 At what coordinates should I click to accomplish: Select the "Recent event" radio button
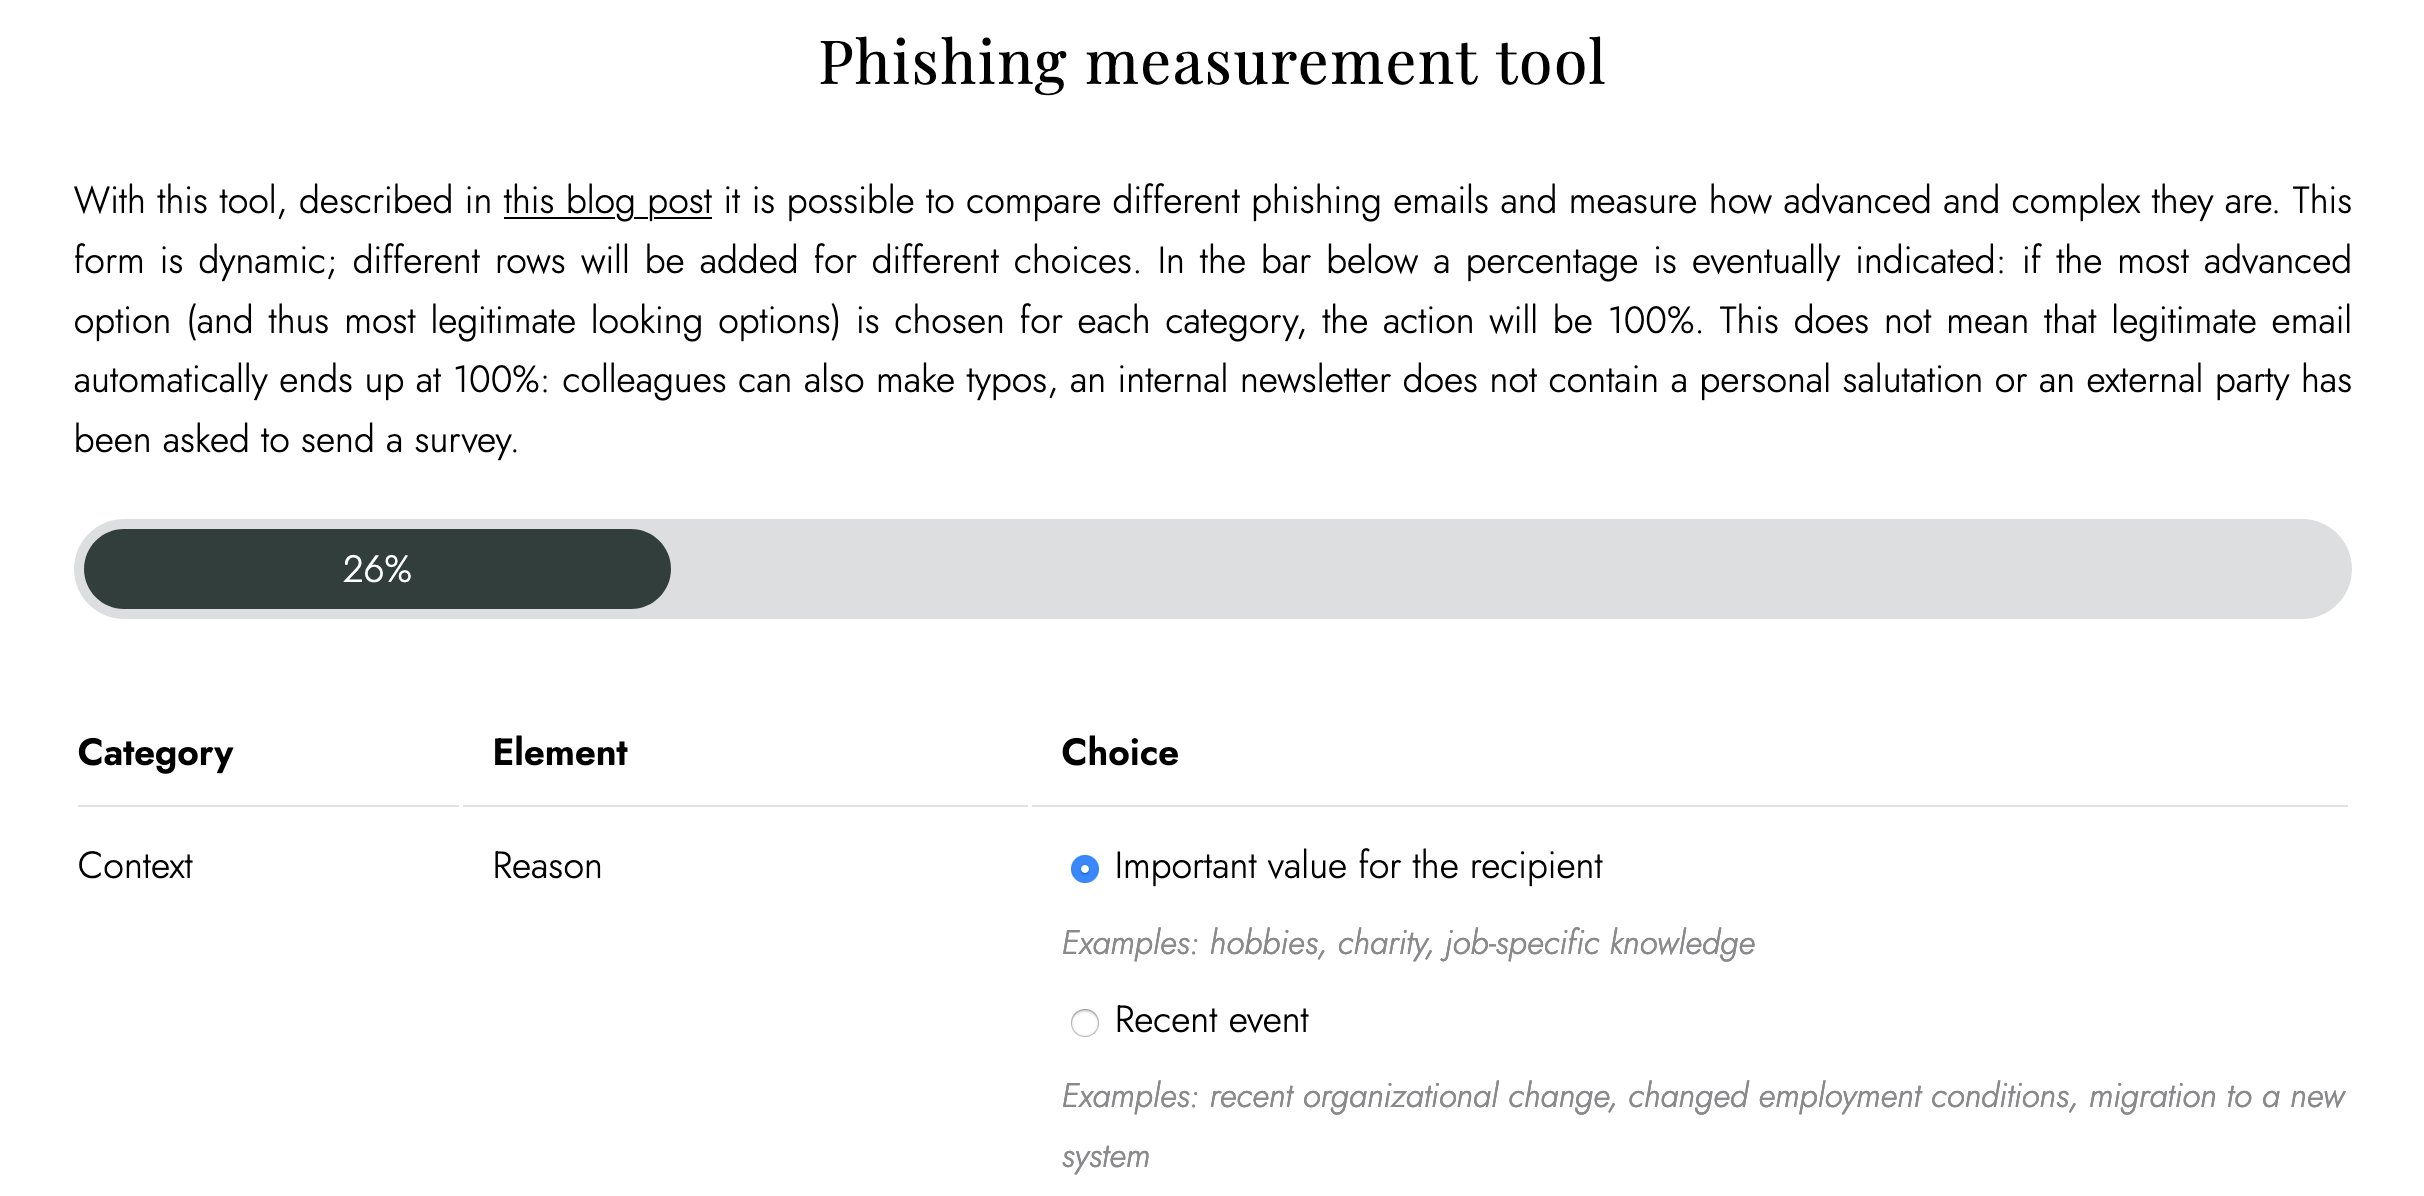(1084, 1023)
